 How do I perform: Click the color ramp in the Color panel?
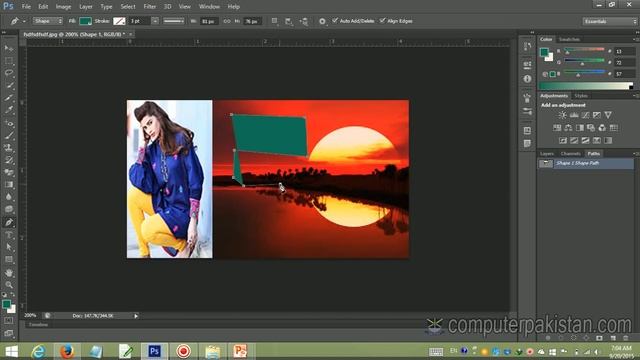pos(586,86)
